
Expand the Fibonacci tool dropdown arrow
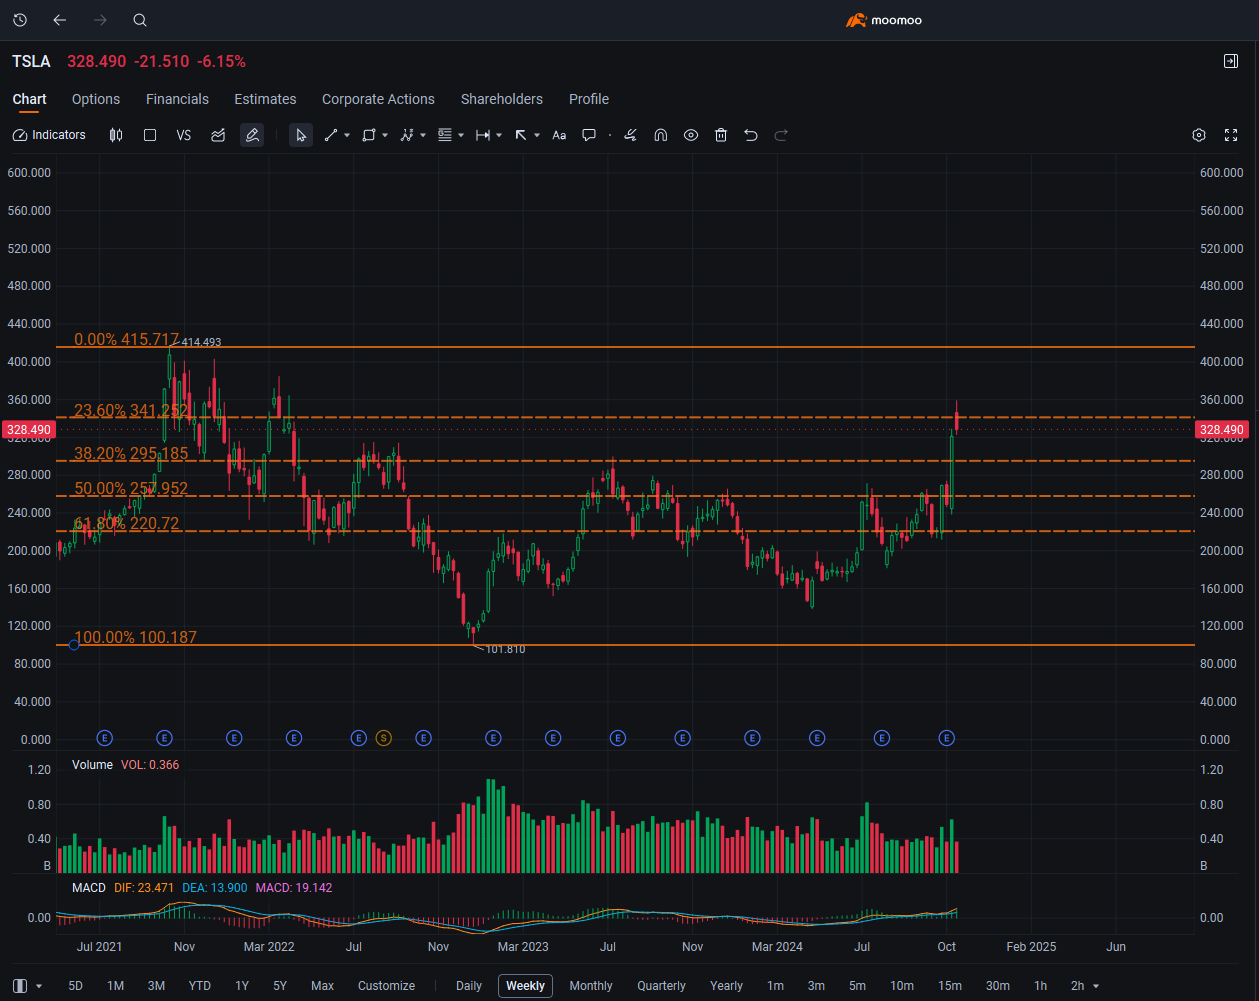point(461,135)
